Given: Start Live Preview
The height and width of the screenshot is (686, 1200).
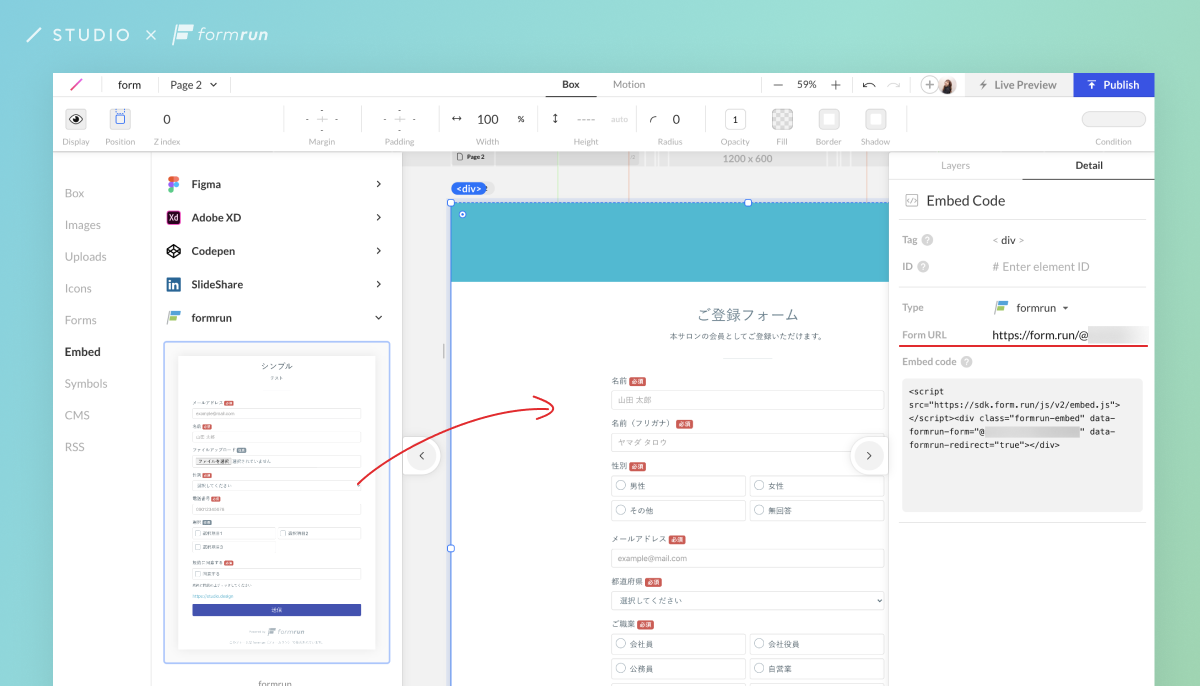Looking at the screenshot, I should 1018,85.
